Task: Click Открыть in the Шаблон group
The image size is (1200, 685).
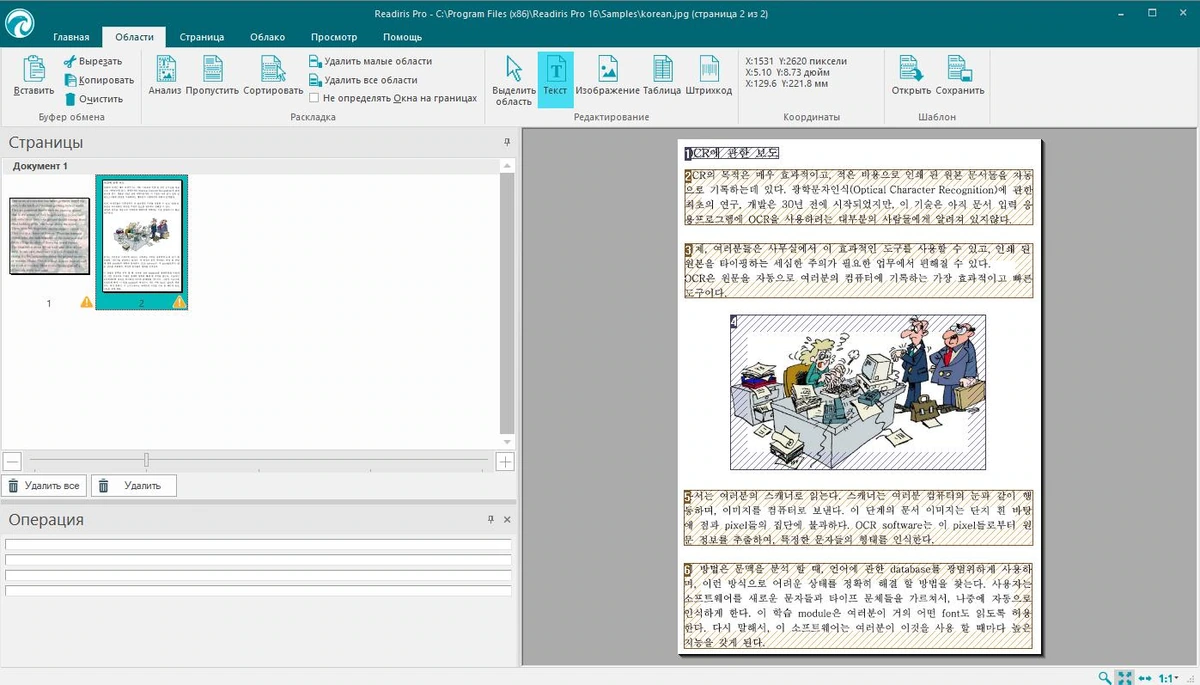Action: click(x=911, y=76)
